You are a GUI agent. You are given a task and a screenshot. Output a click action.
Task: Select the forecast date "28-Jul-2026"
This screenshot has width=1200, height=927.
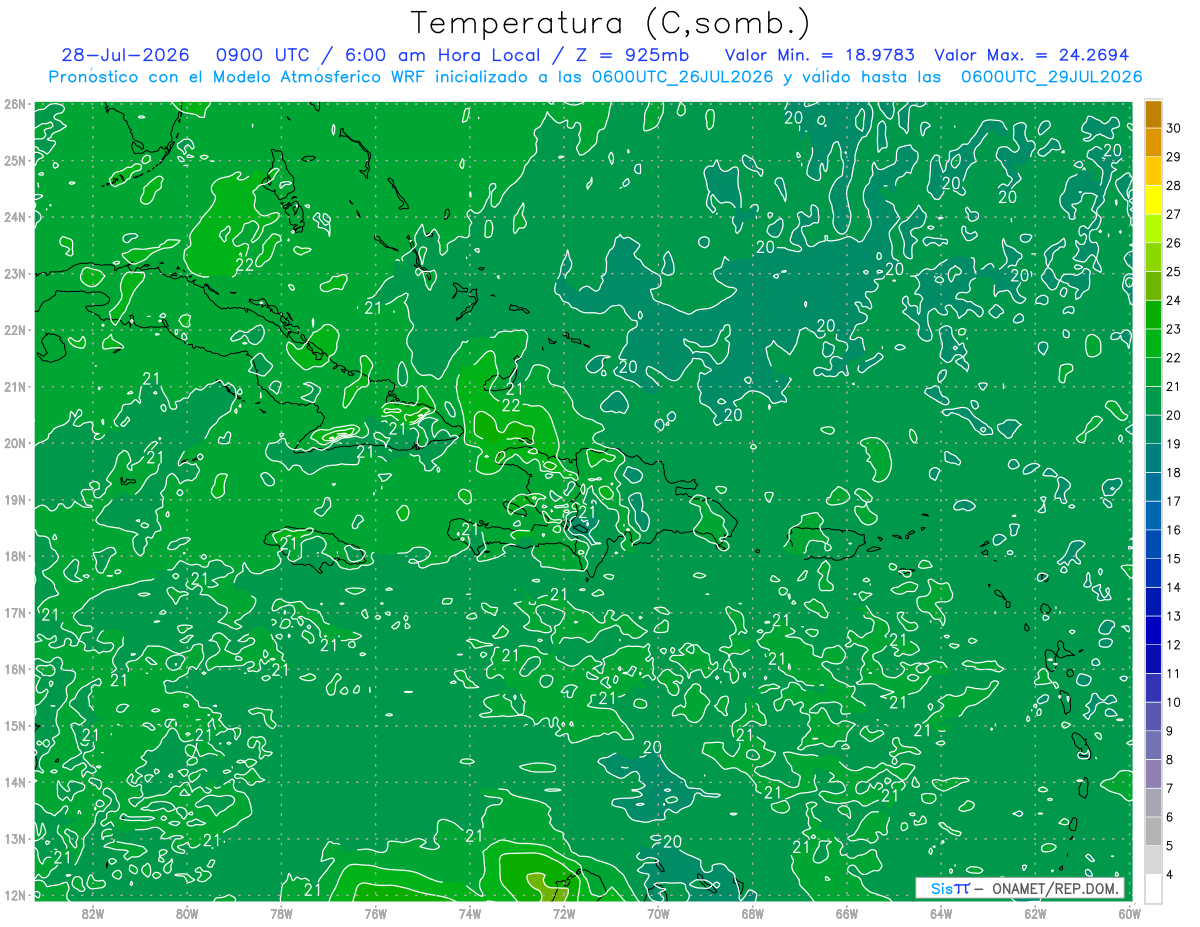point(127,56)
